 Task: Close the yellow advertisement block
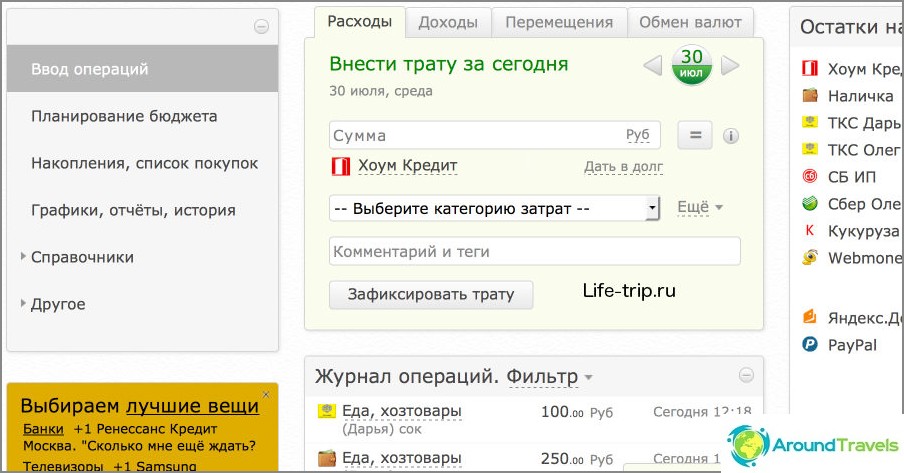pos(266,395)
